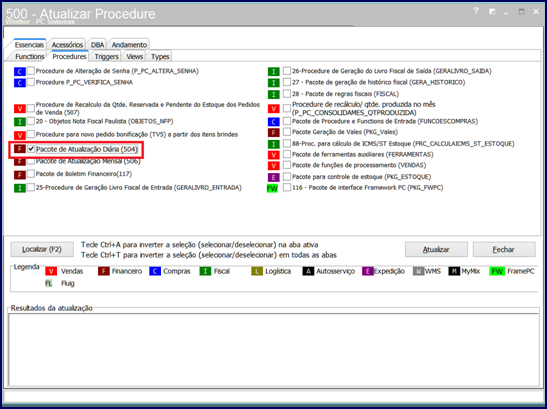Check 116 - Pacote de interface Framework PC
547x409 pixels.
[287, 187]
